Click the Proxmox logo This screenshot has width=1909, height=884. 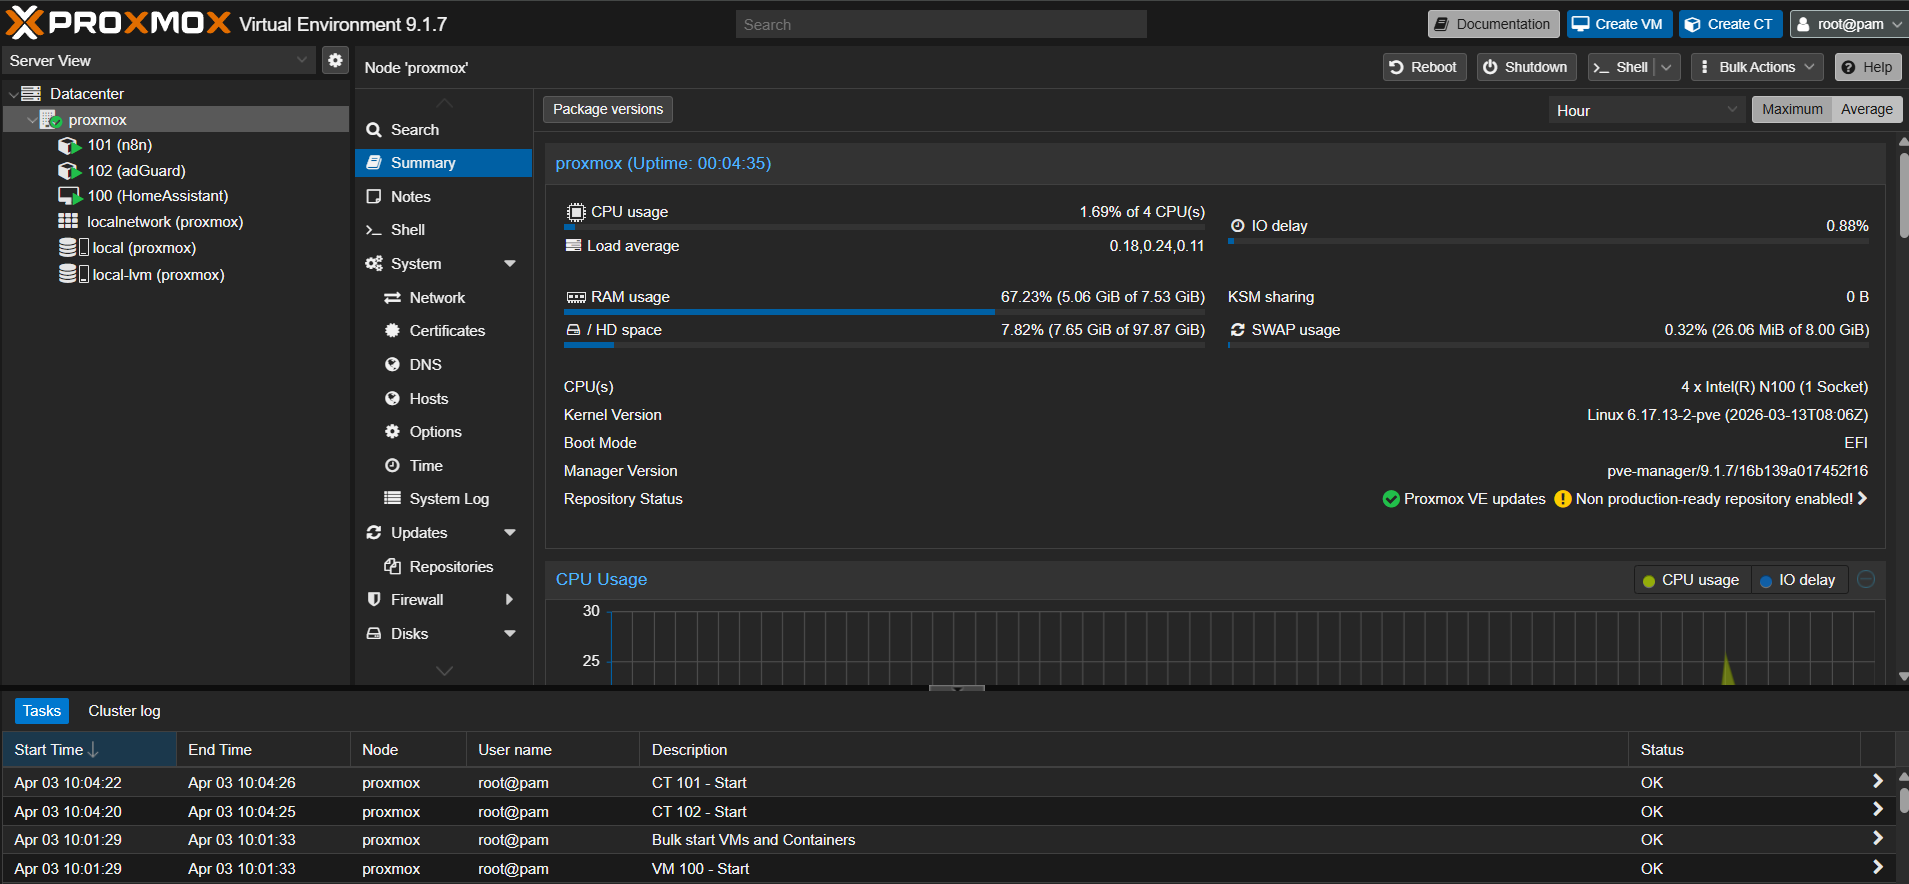click(x=118, y=23)
